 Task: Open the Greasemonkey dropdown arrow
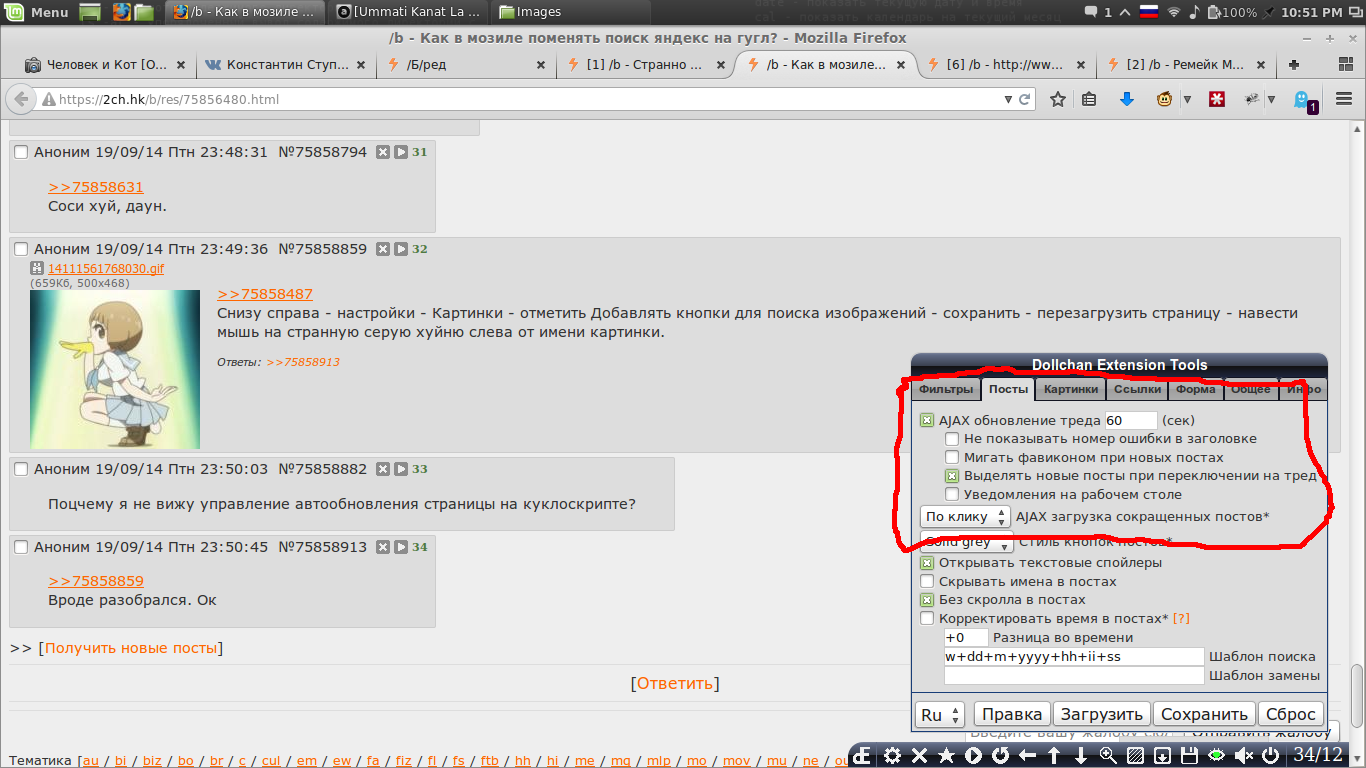tap(1187, 100)
